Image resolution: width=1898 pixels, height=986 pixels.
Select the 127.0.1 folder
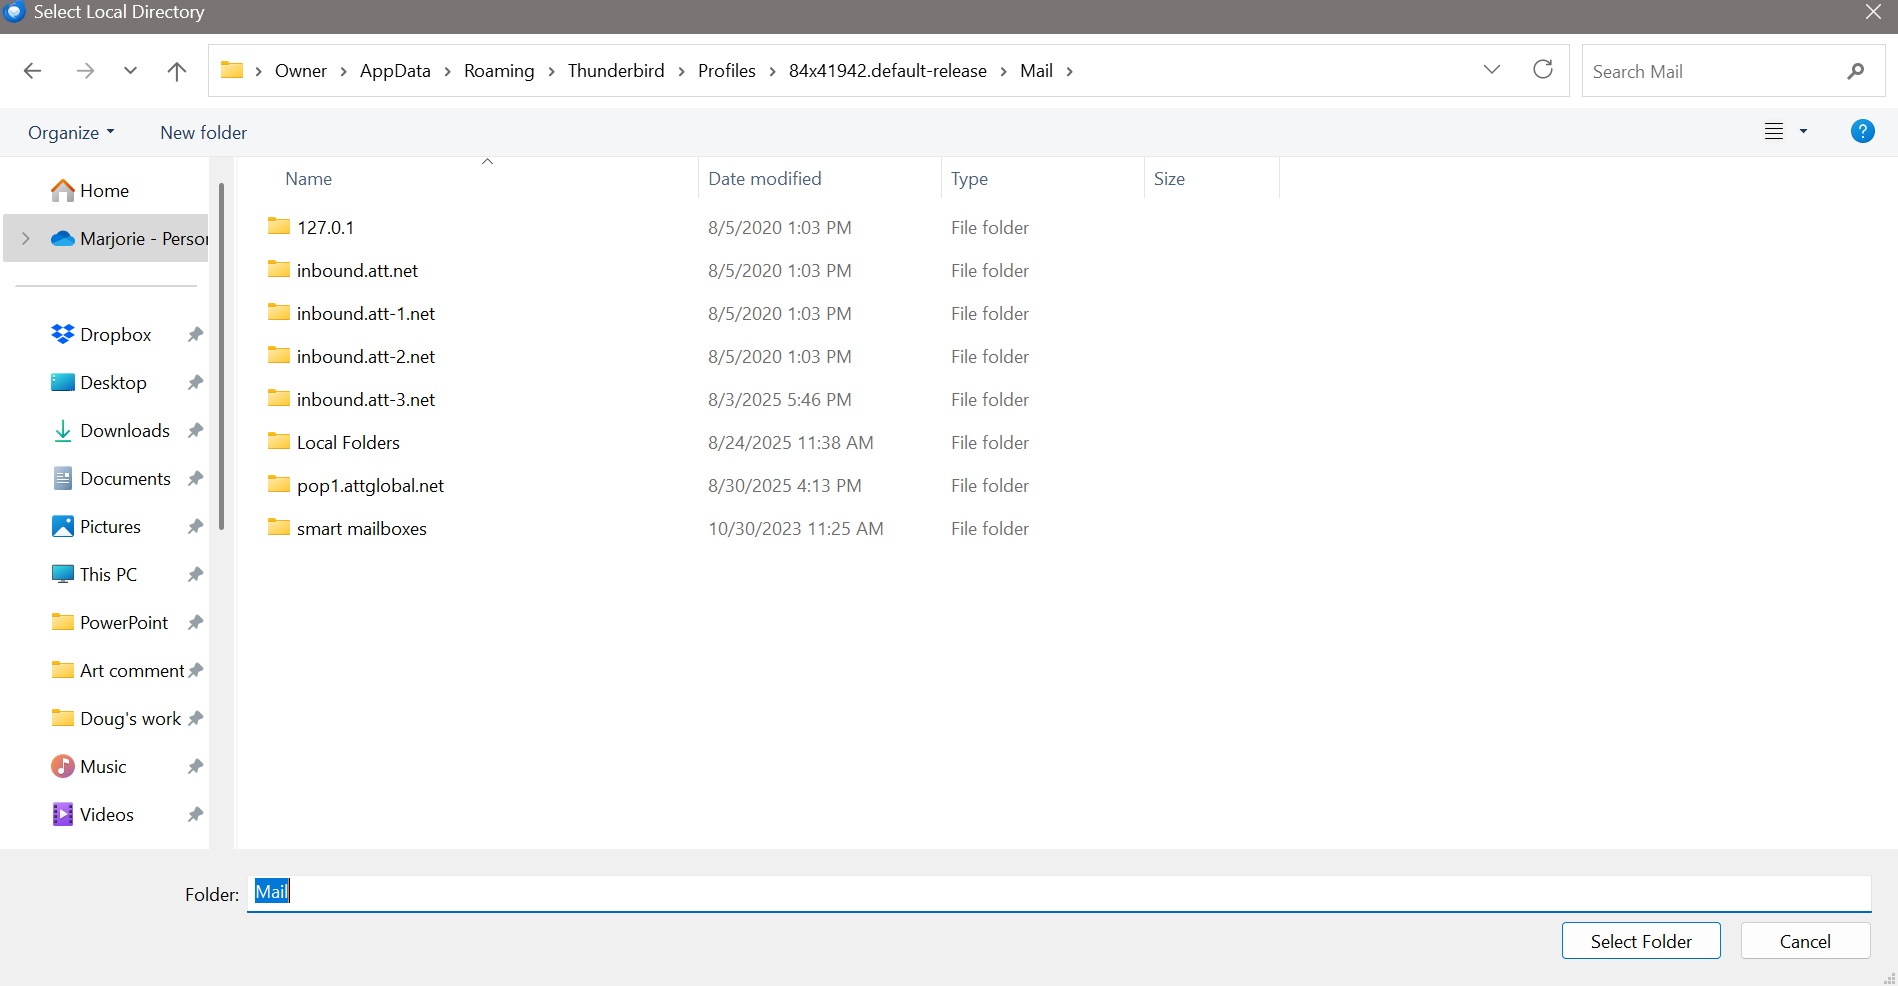point(325,227)
